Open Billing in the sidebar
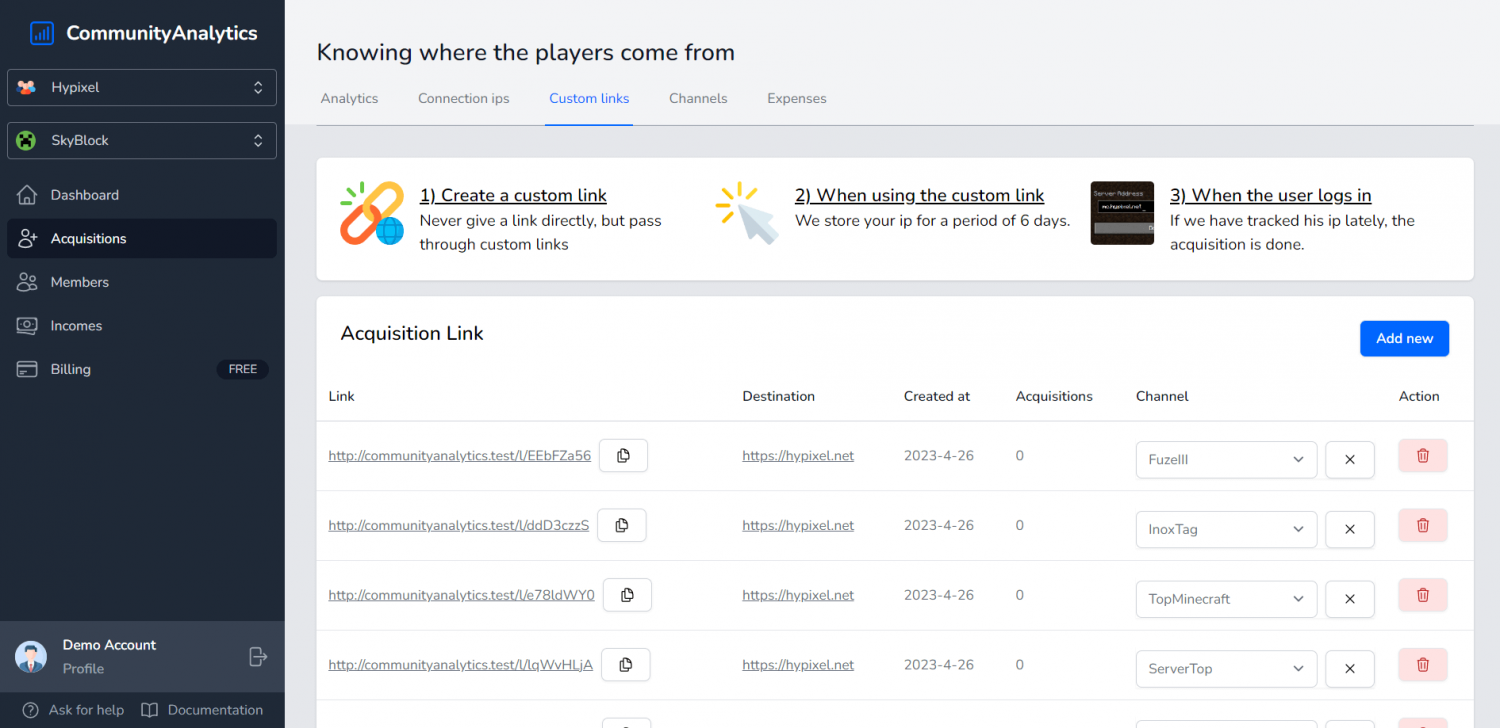Screen dimensions: 1500x728 coord(142,369)
